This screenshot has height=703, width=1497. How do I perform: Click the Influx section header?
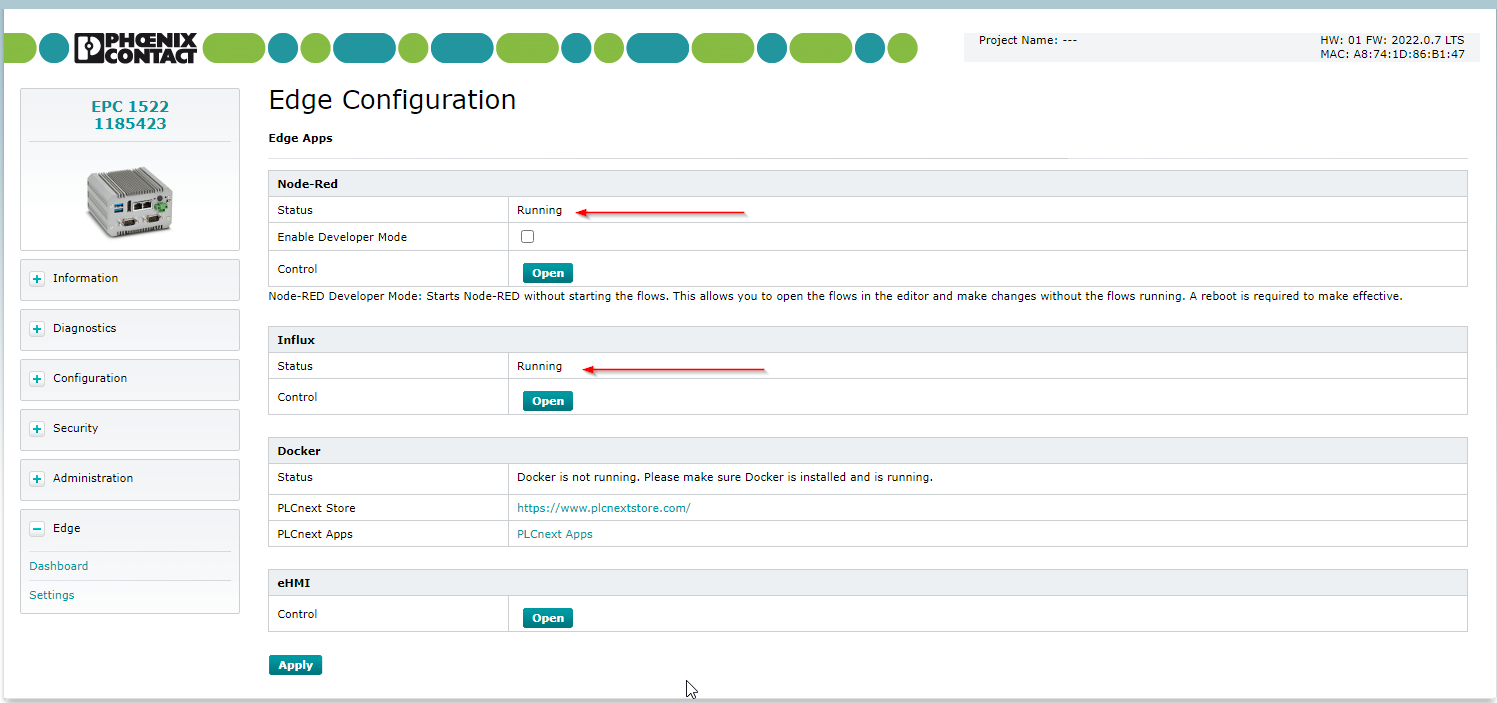[868, 340]
